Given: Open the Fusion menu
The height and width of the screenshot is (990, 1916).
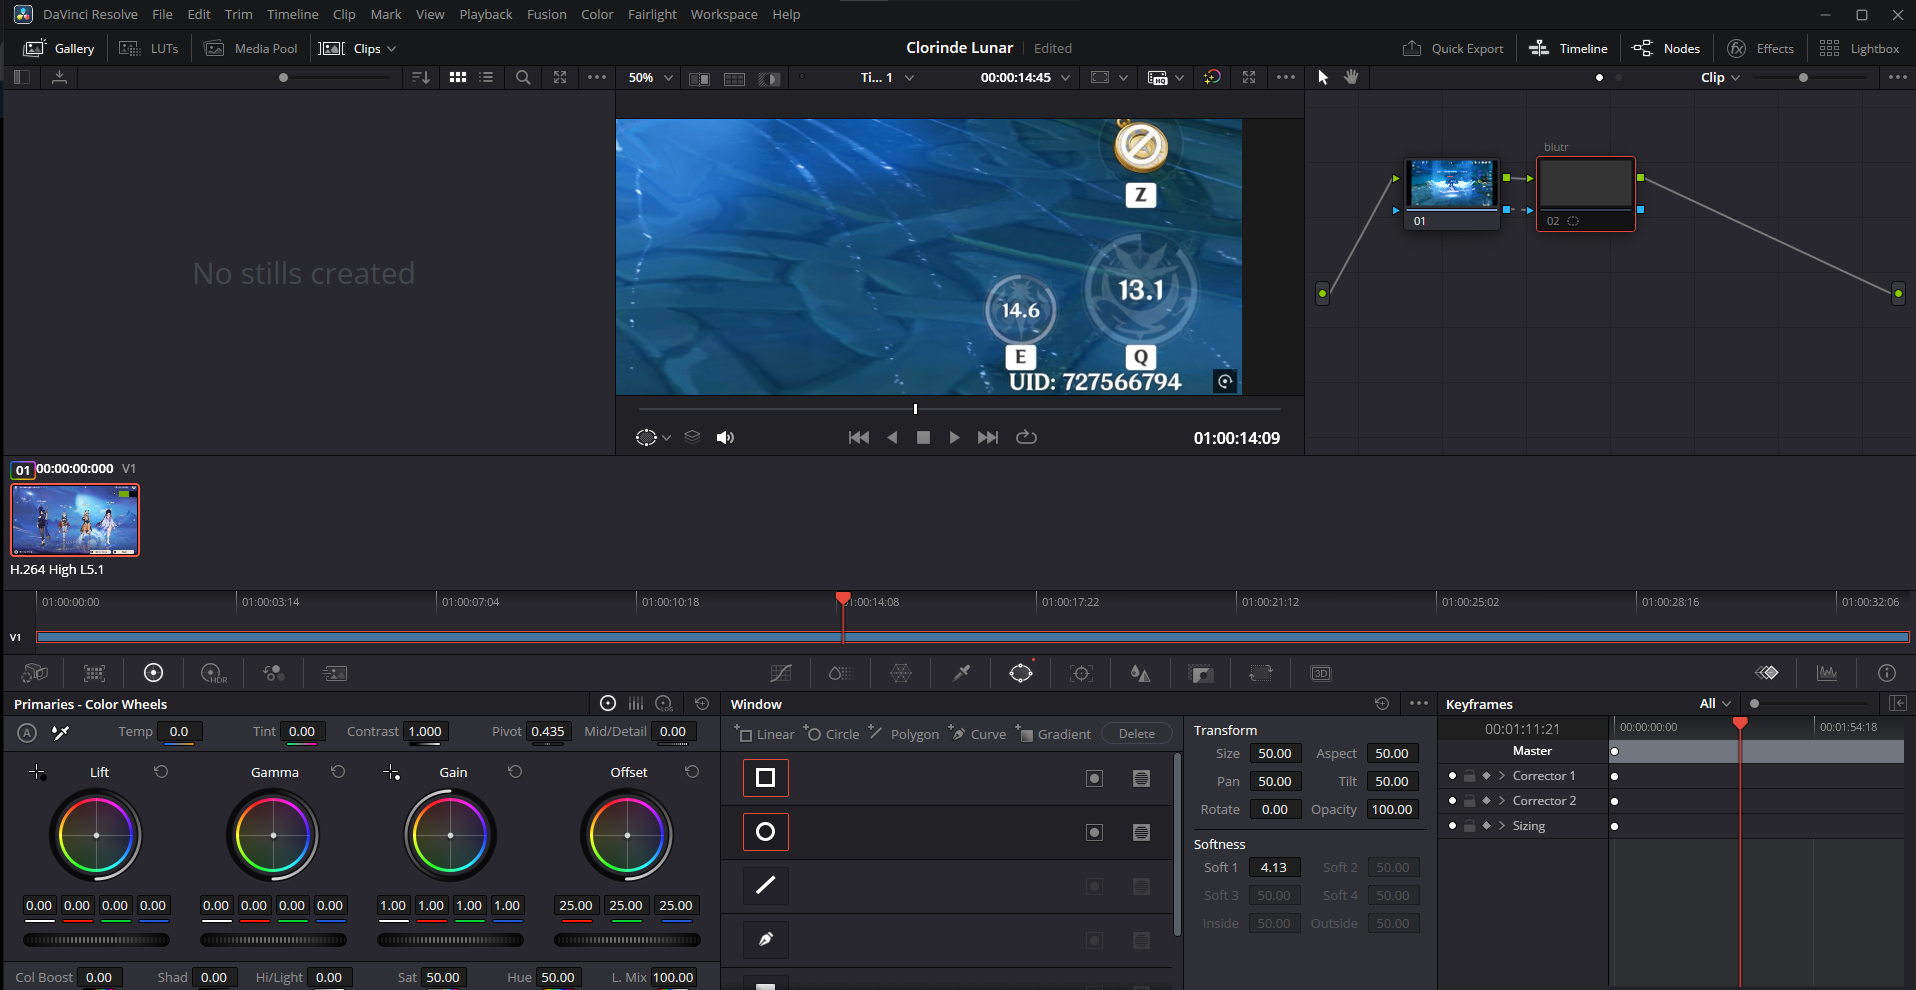Looking at the screenshot, I should [547, 14].
